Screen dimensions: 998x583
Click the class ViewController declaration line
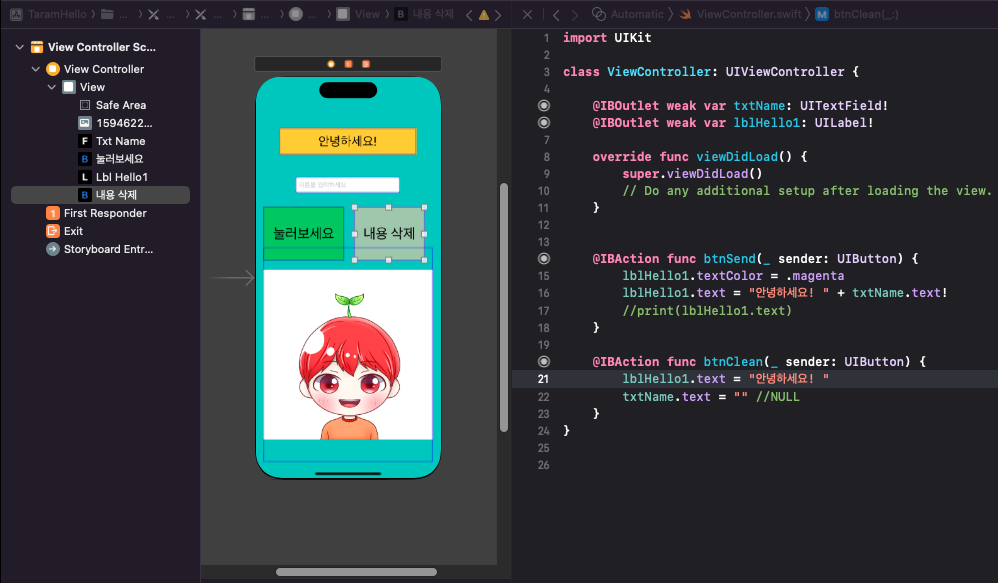710,72
